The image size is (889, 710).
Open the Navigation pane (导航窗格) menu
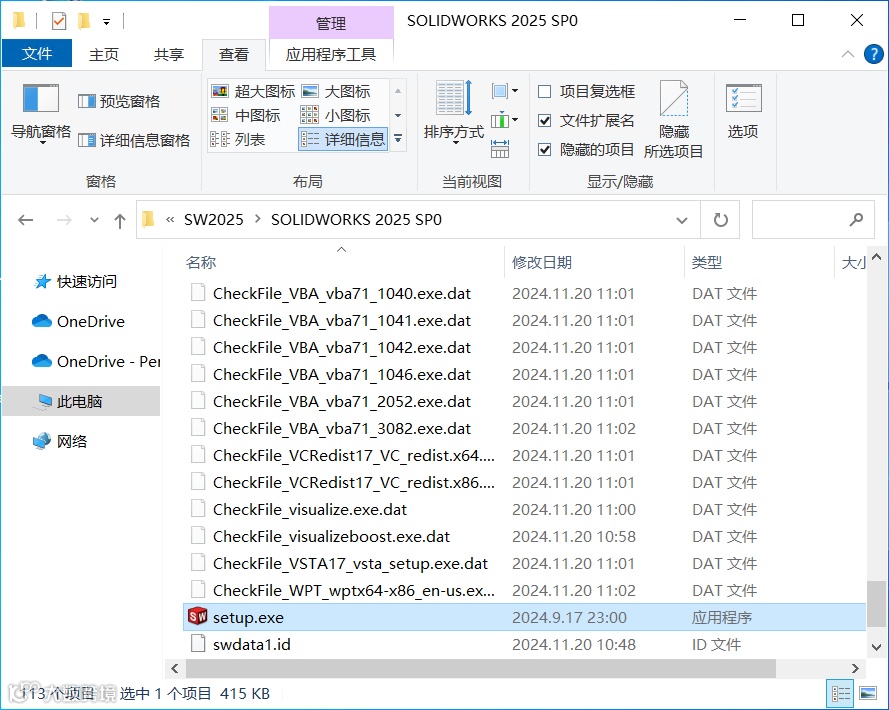41,114
